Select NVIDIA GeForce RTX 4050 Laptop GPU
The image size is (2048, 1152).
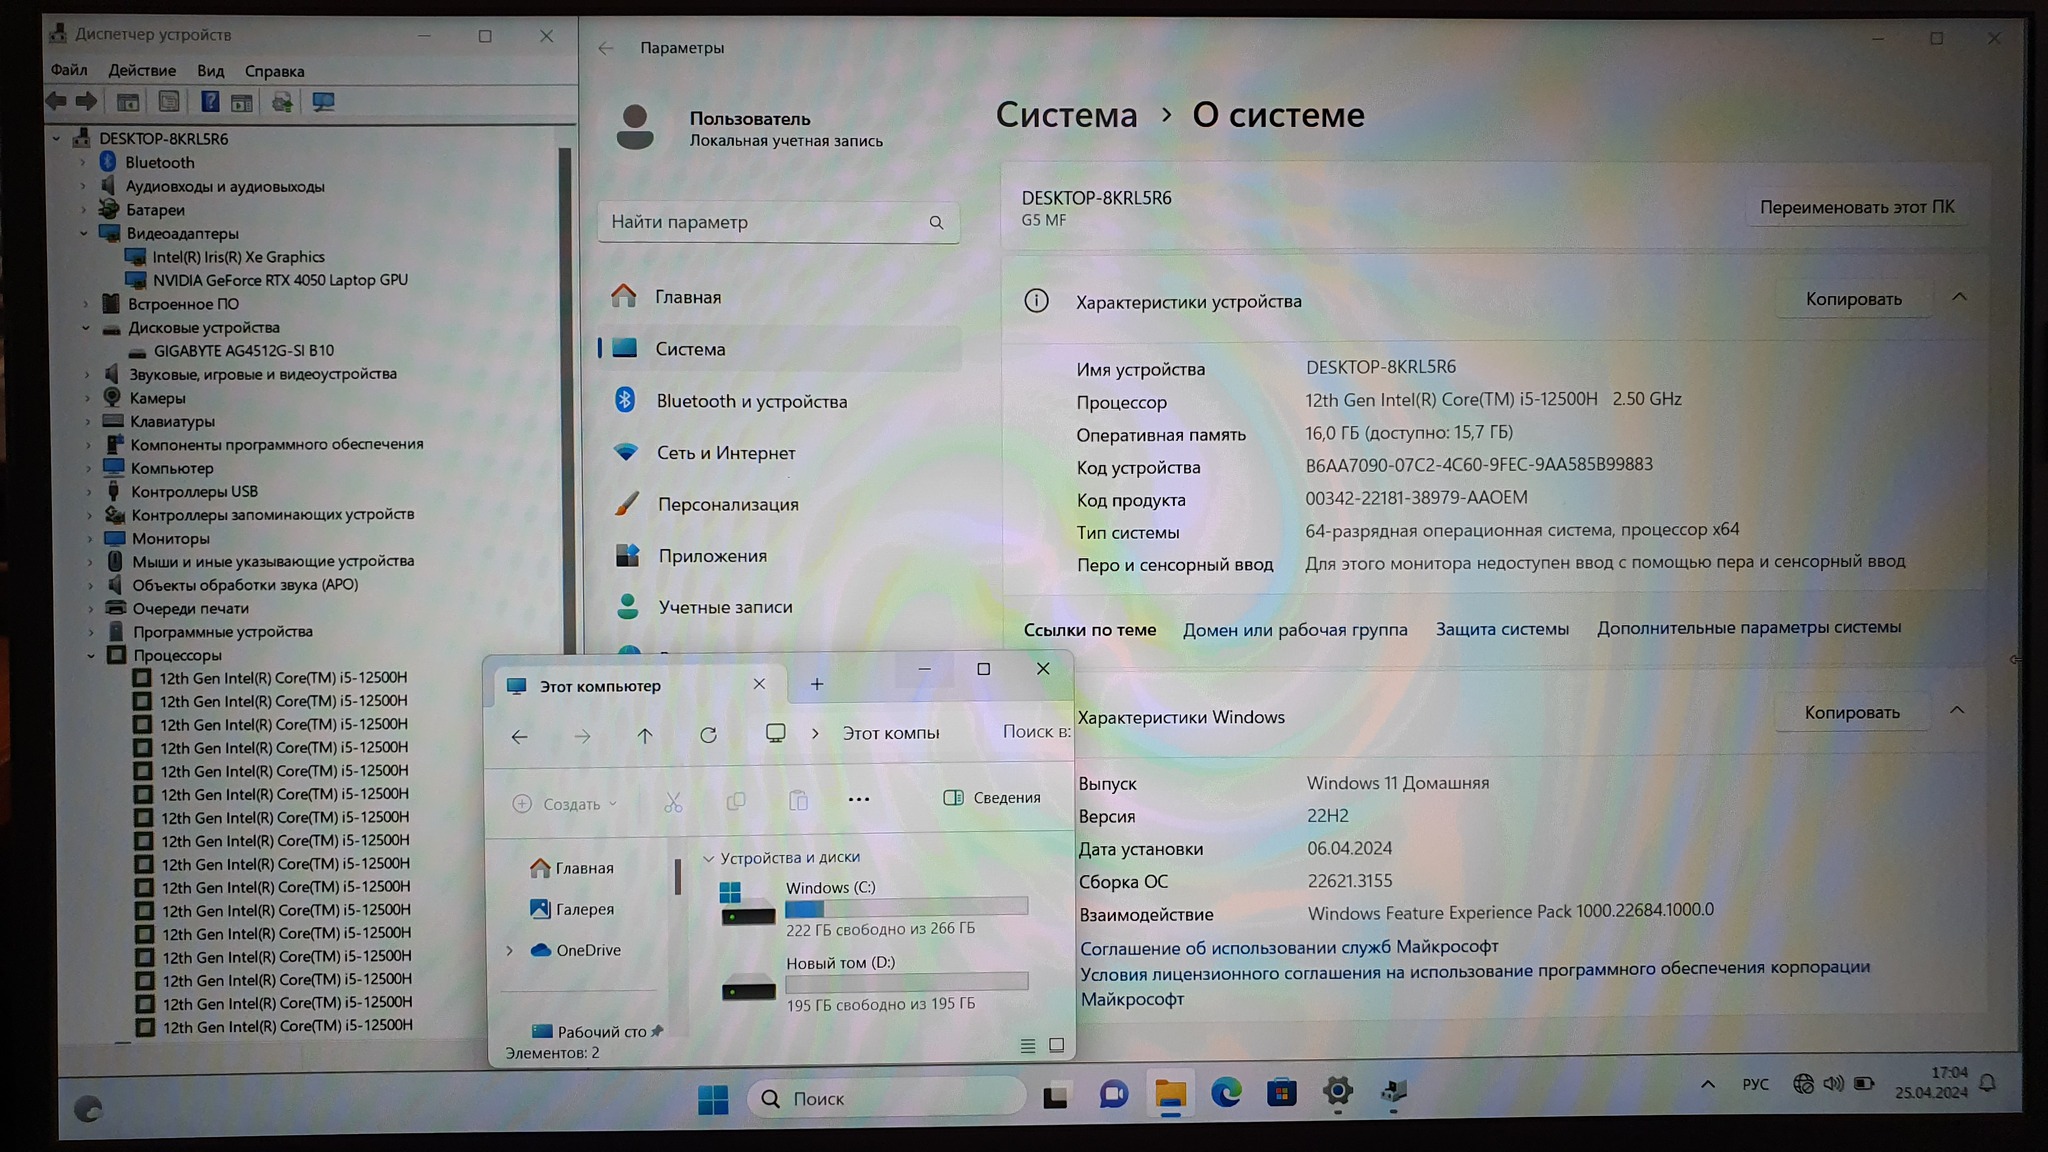point(279,280)
